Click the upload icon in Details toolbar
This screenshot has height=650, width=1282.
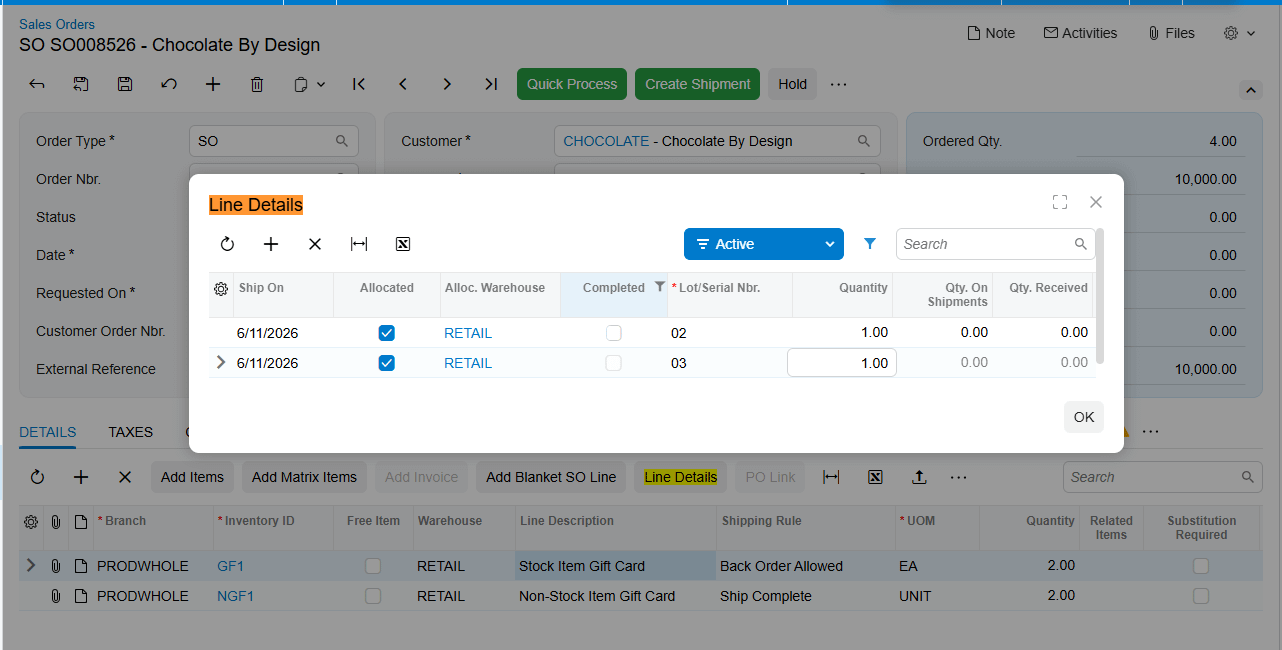coord(919,477)
